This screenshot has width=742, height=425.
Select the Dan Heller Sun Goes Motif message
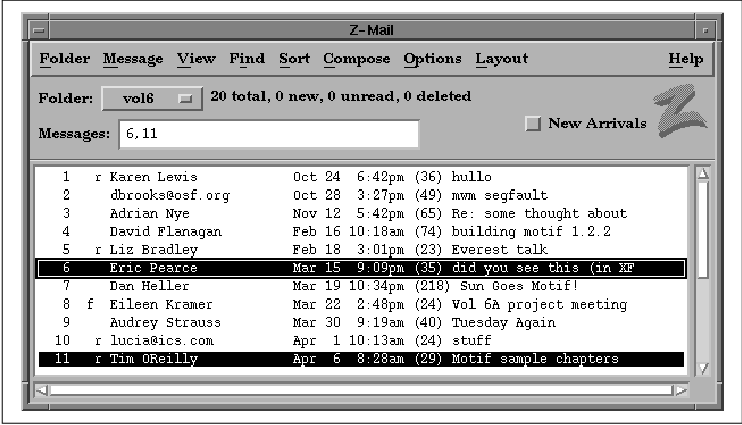(x=360, y=286)
